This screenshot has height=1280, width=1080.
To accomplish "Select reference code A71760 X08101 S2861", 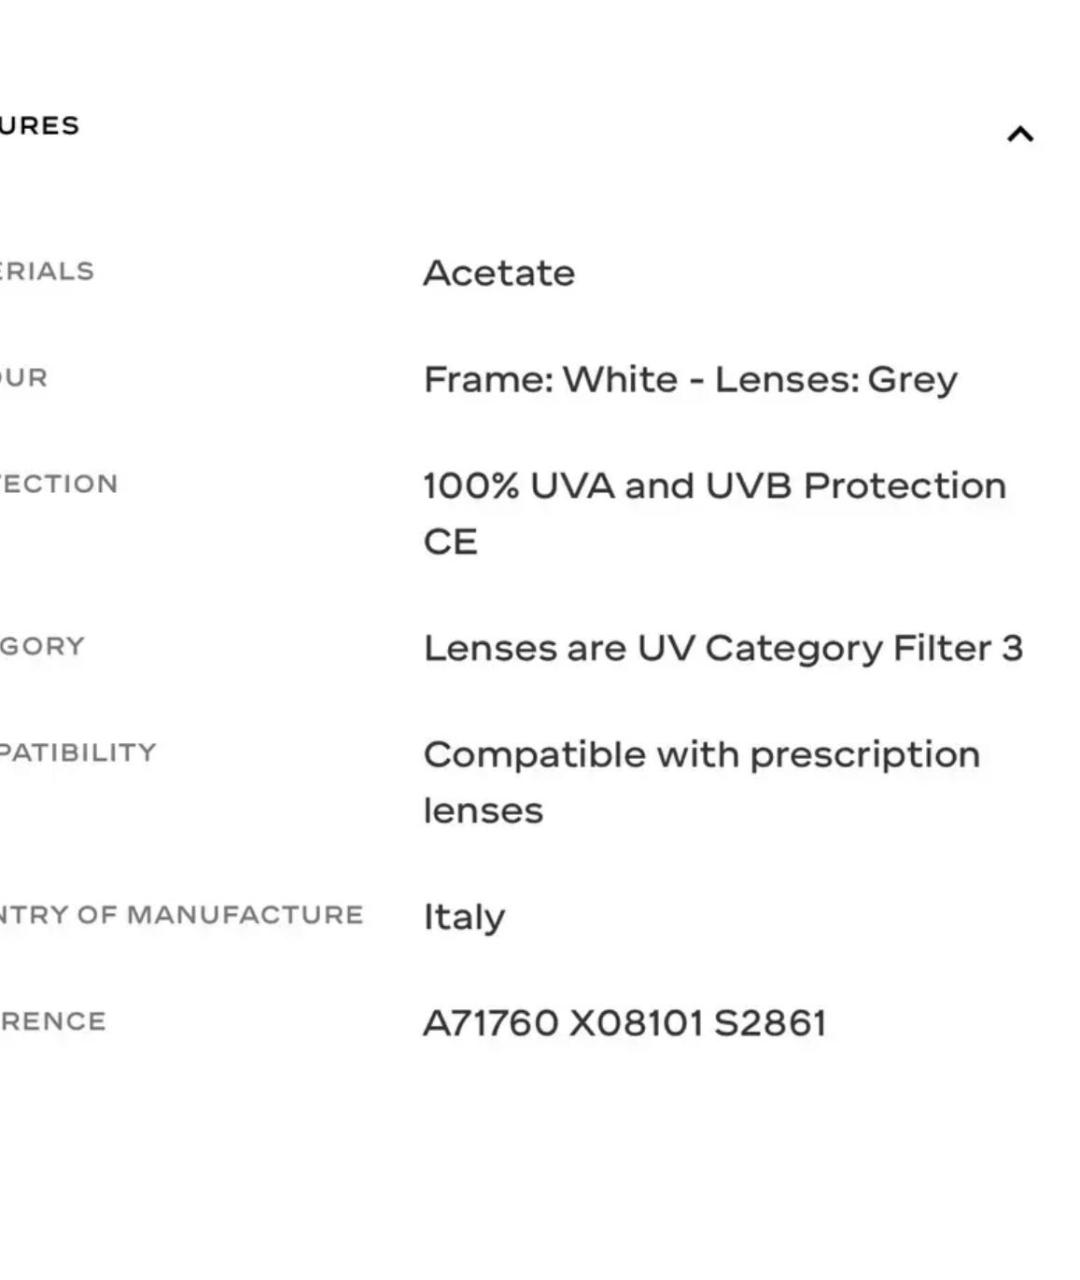I will point(624,1023).
